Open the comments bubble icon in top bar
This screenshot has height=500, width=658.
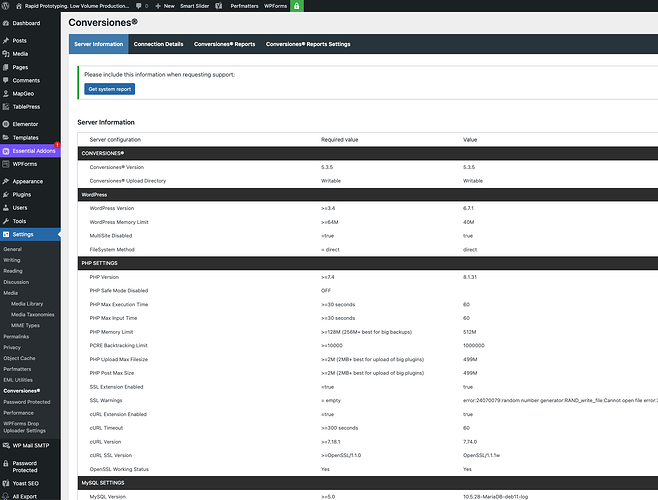pyautogui.click(x=136, y=5)
